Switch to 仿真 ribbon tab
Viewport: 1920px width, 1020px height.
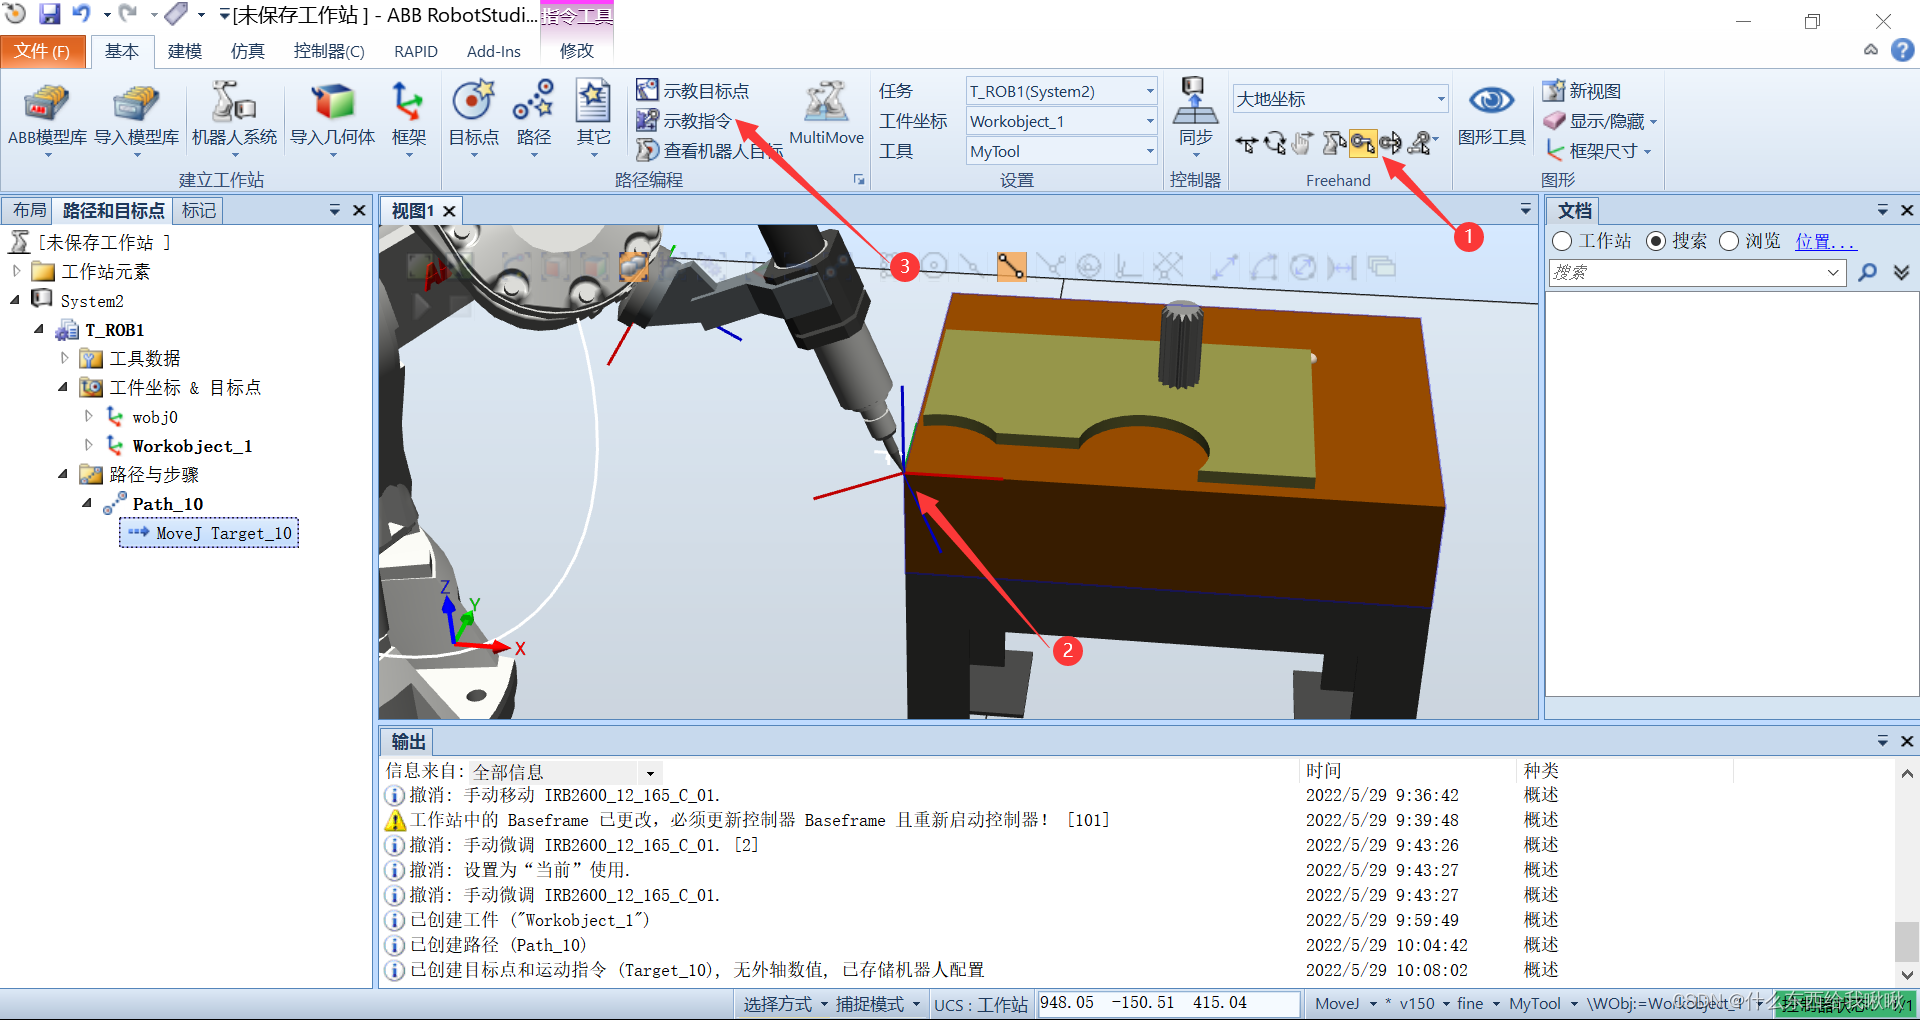point(247,51)
